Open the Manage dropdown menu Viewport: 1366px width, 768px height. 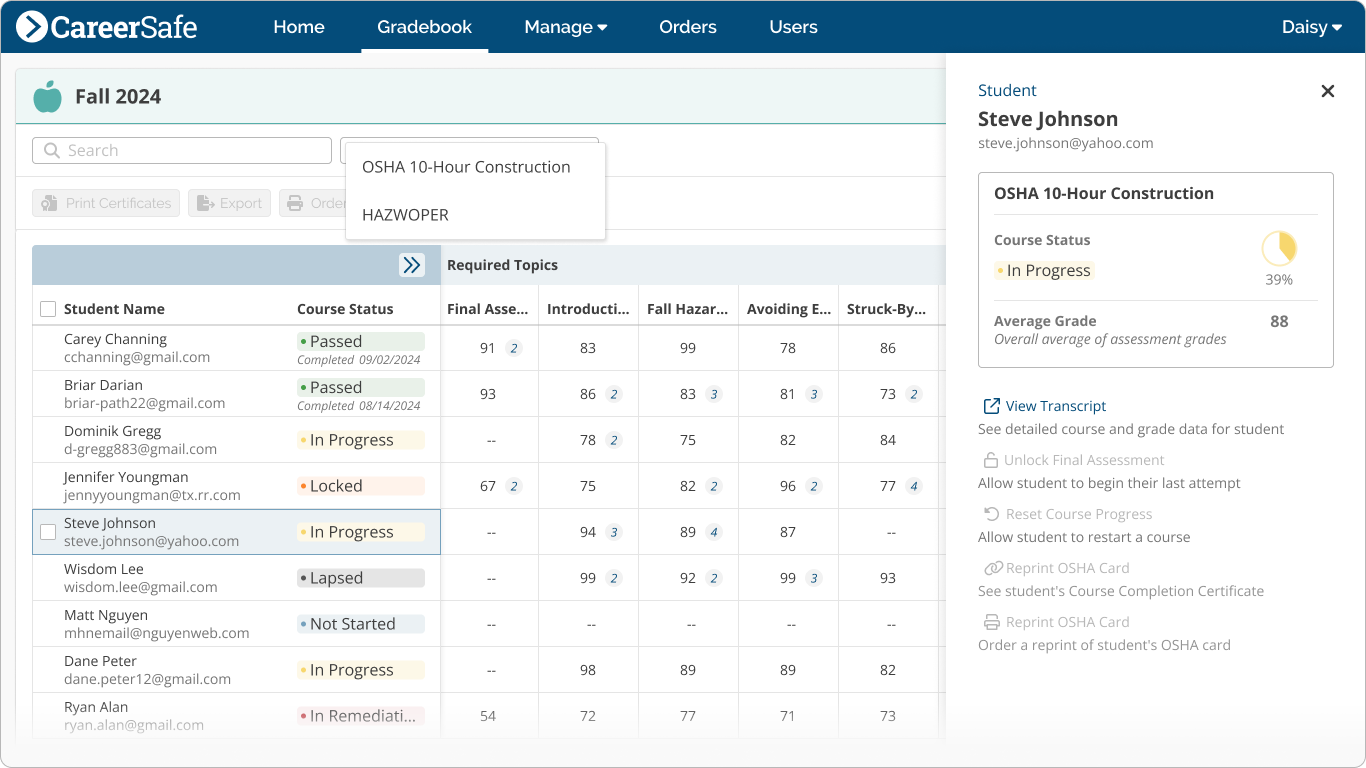tap(566, 27)
